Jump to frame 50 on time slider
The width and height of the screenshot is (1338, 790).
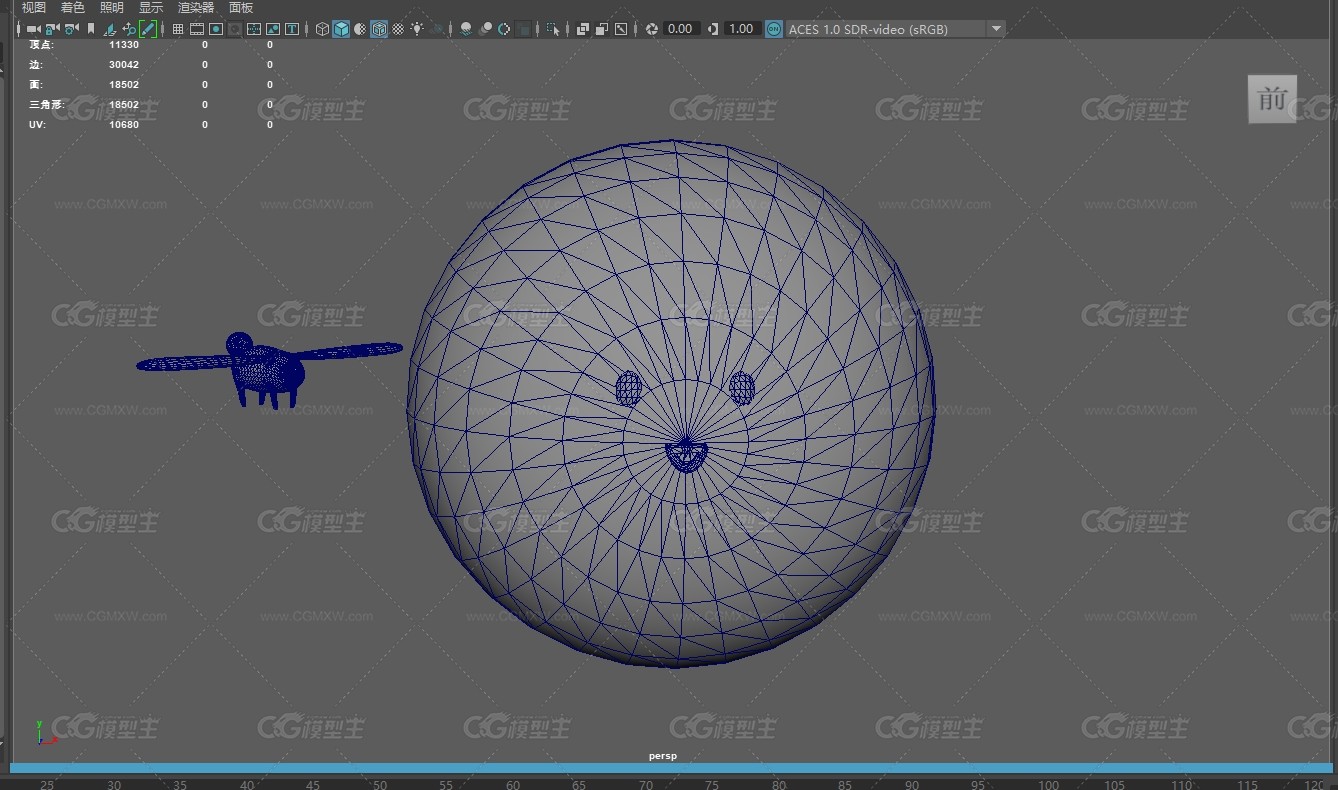380,785
